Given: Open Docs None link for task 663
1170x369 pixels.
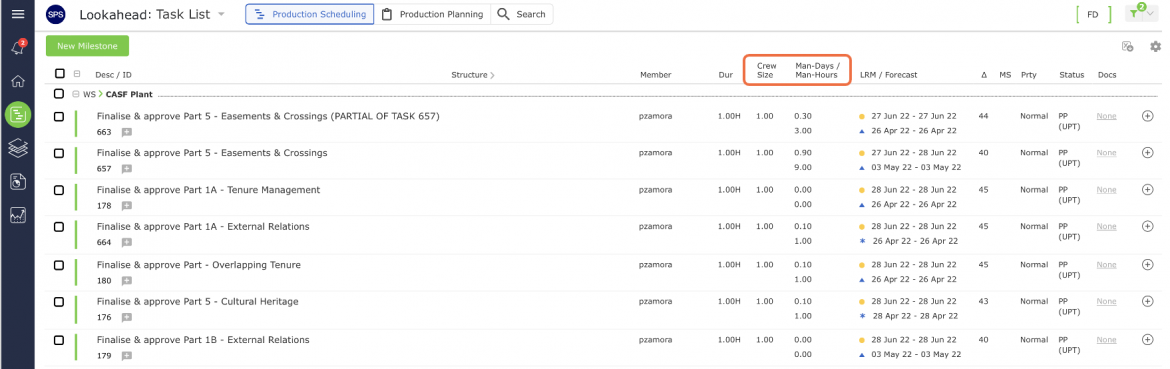Looking at the screenshot, I should tap(1107, 116).
